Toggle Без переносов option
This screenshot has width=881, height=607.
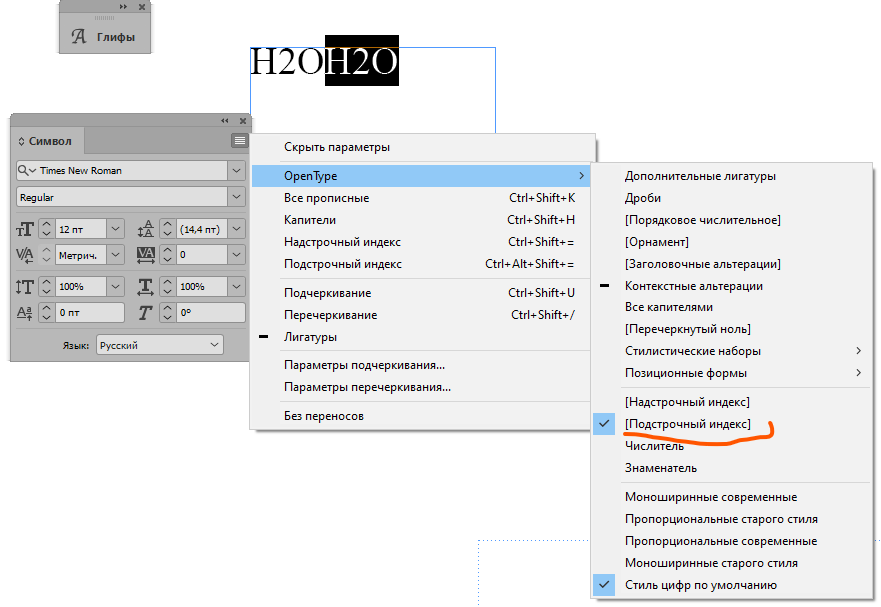[422, 416]
